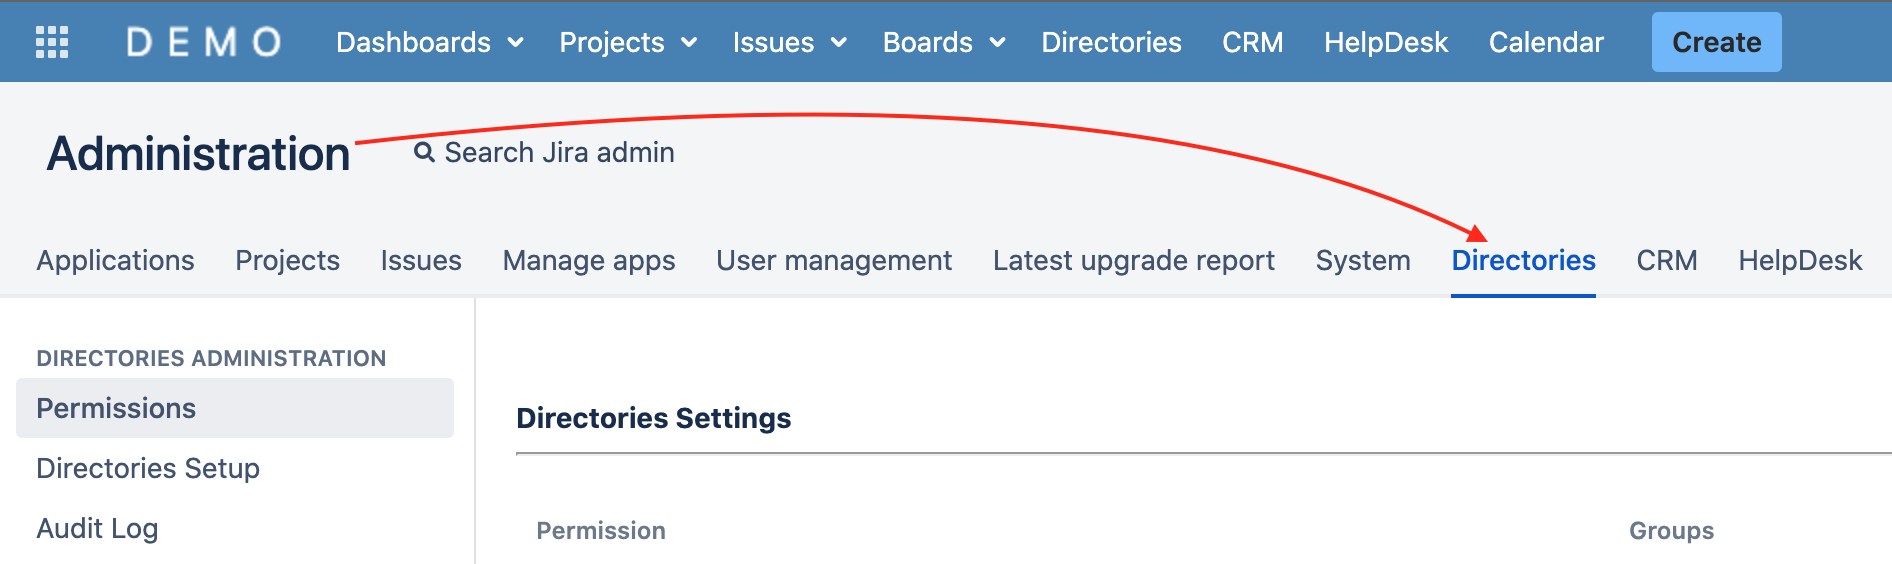Switch to the Manage apps tab
This screenshot has height=564, width=1892.
[x=589, y=260]
